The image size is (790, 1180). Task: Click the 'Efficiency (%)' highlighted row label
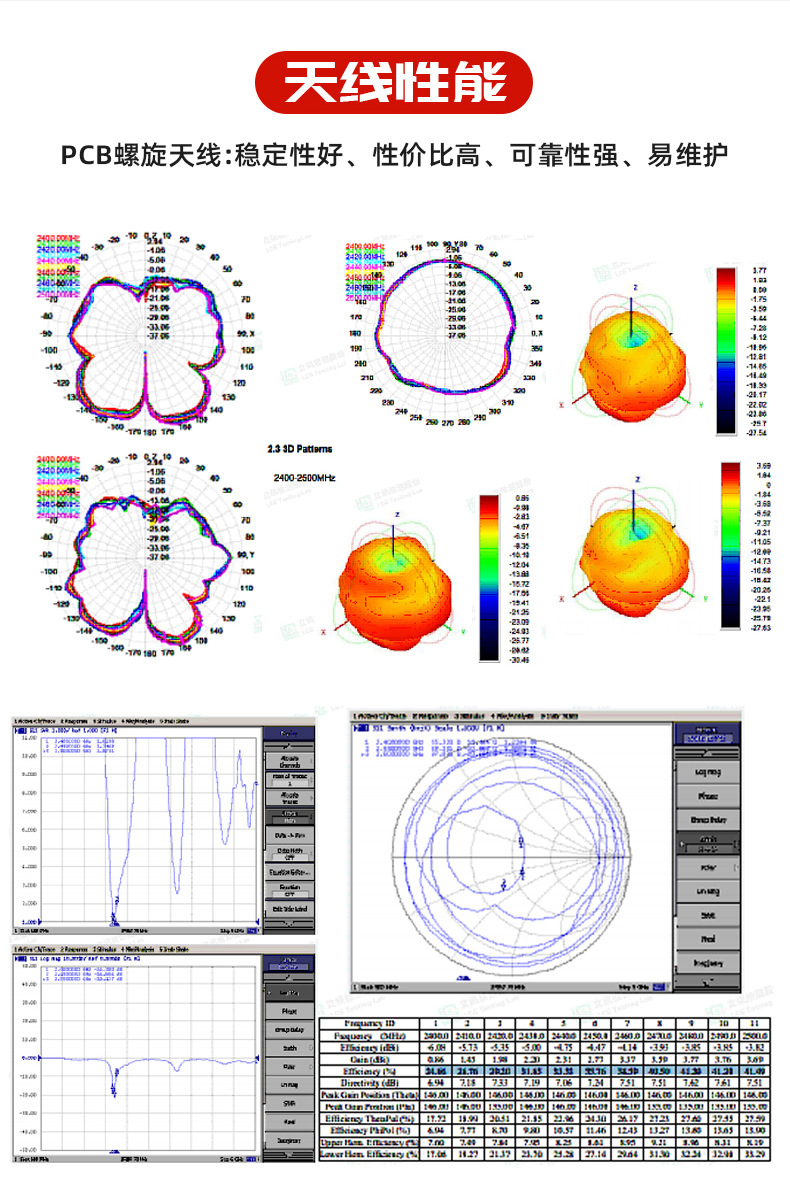coord(369,1071)
